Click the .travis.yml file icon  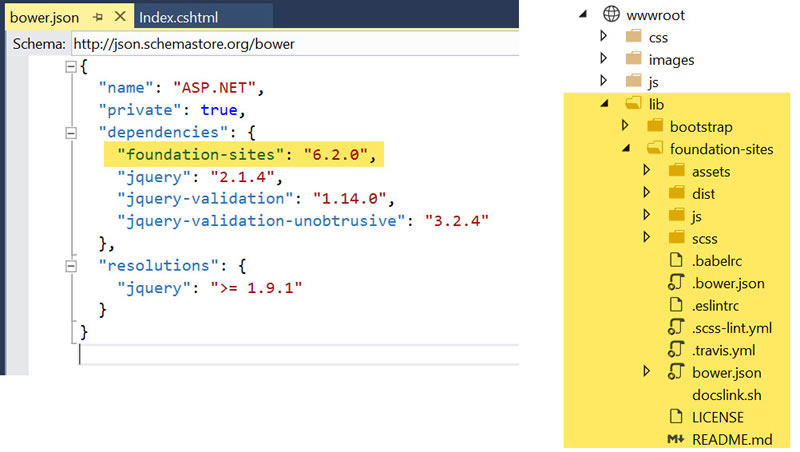pos(676,349)
